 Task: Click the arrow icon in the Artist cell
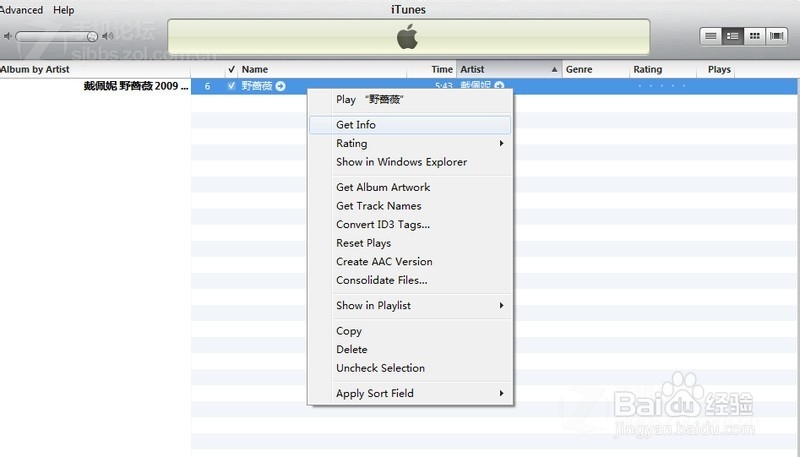pyautogui.click(x=499, y=85)
